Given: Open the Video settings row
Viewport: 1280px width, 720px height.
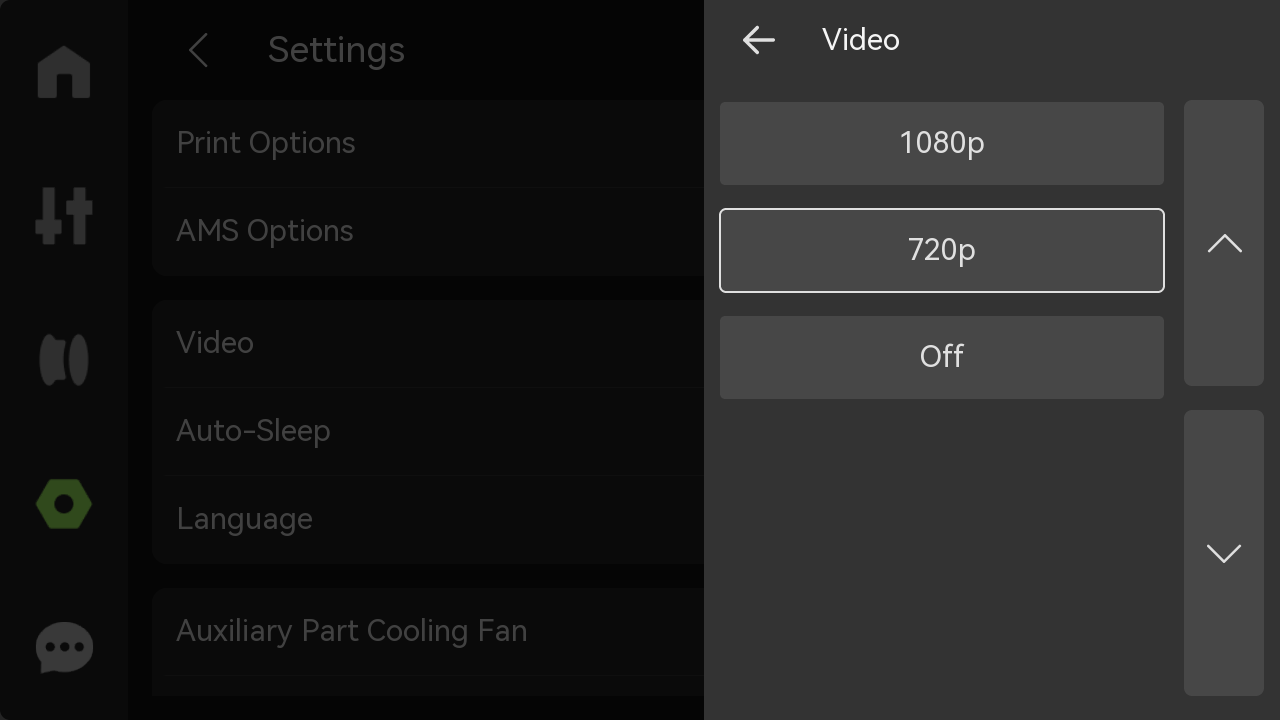Looking at the screenshot, I should pos(428,343).
